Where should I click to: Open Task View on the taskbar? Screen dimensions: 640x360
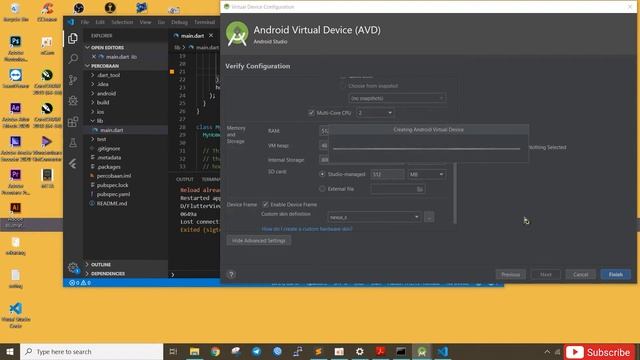[173, 351]
